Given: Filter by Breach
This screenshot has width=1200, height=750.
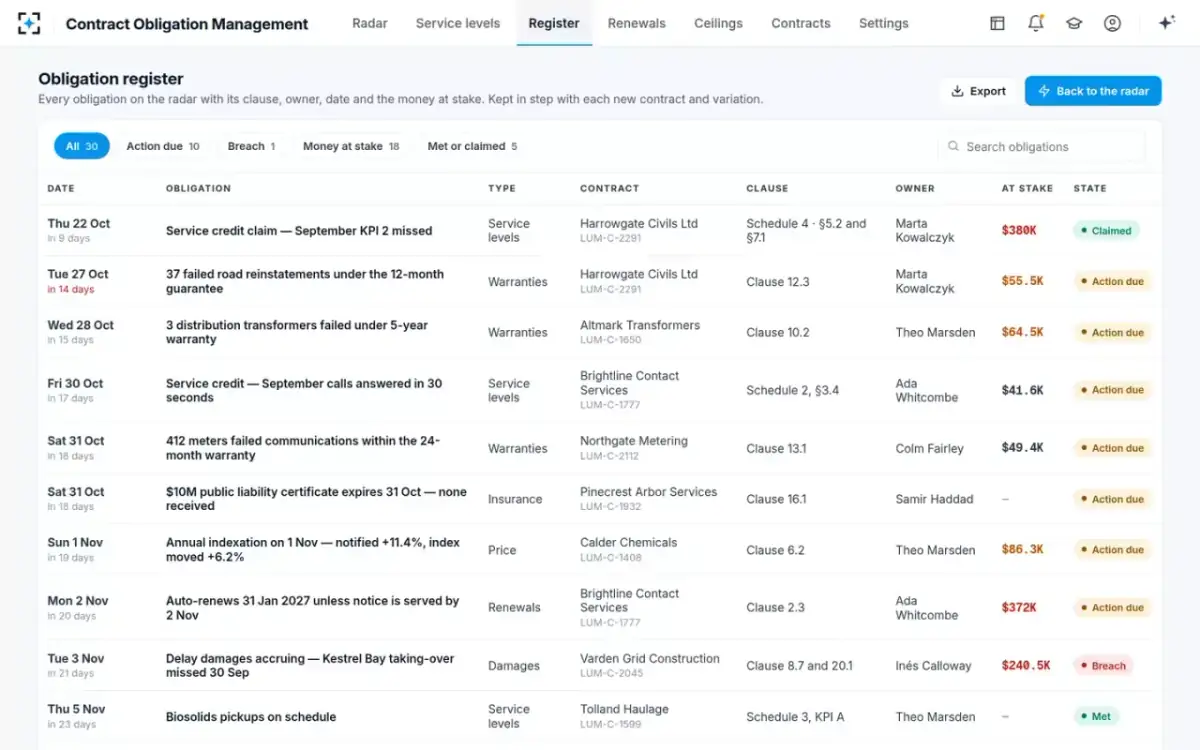Looking at the screenshot, I should [251, 146].
